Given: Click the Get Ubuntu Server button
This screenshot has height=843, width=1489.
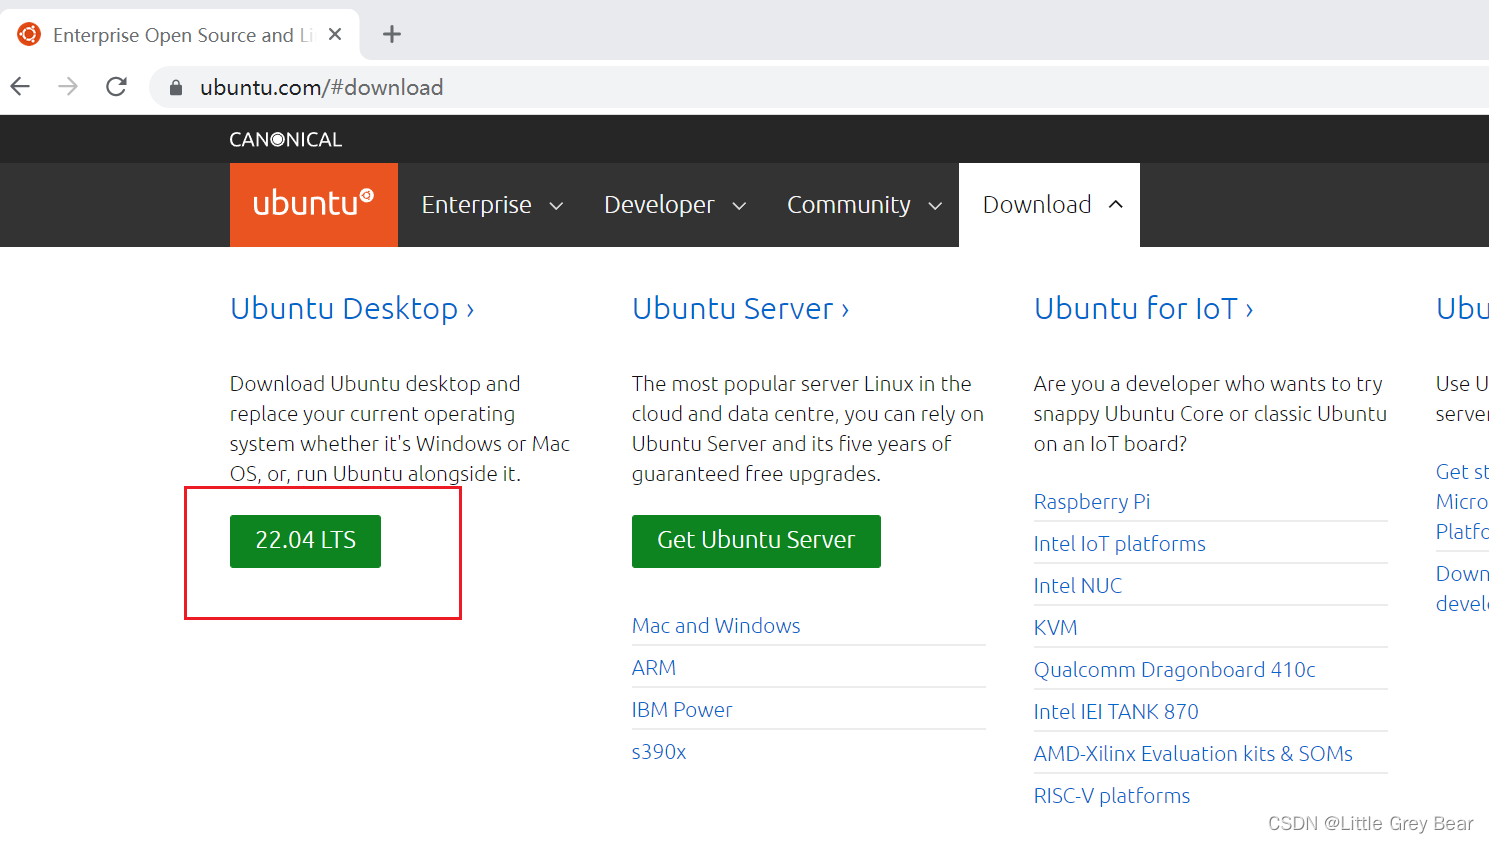Looking at the screenshot, I should tap(756, 541).
